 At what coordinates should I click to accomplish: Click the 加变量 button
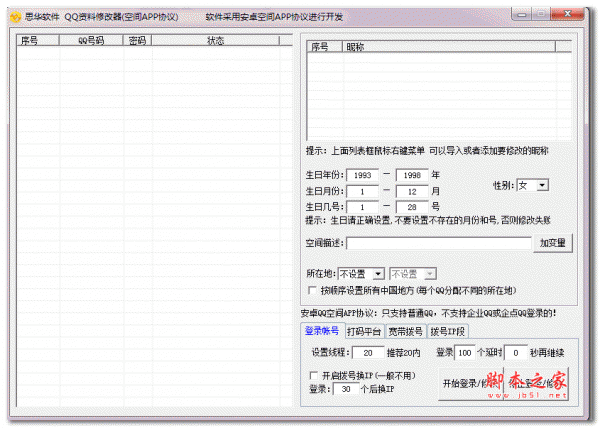pyautogui.click(x=553, y=243)
